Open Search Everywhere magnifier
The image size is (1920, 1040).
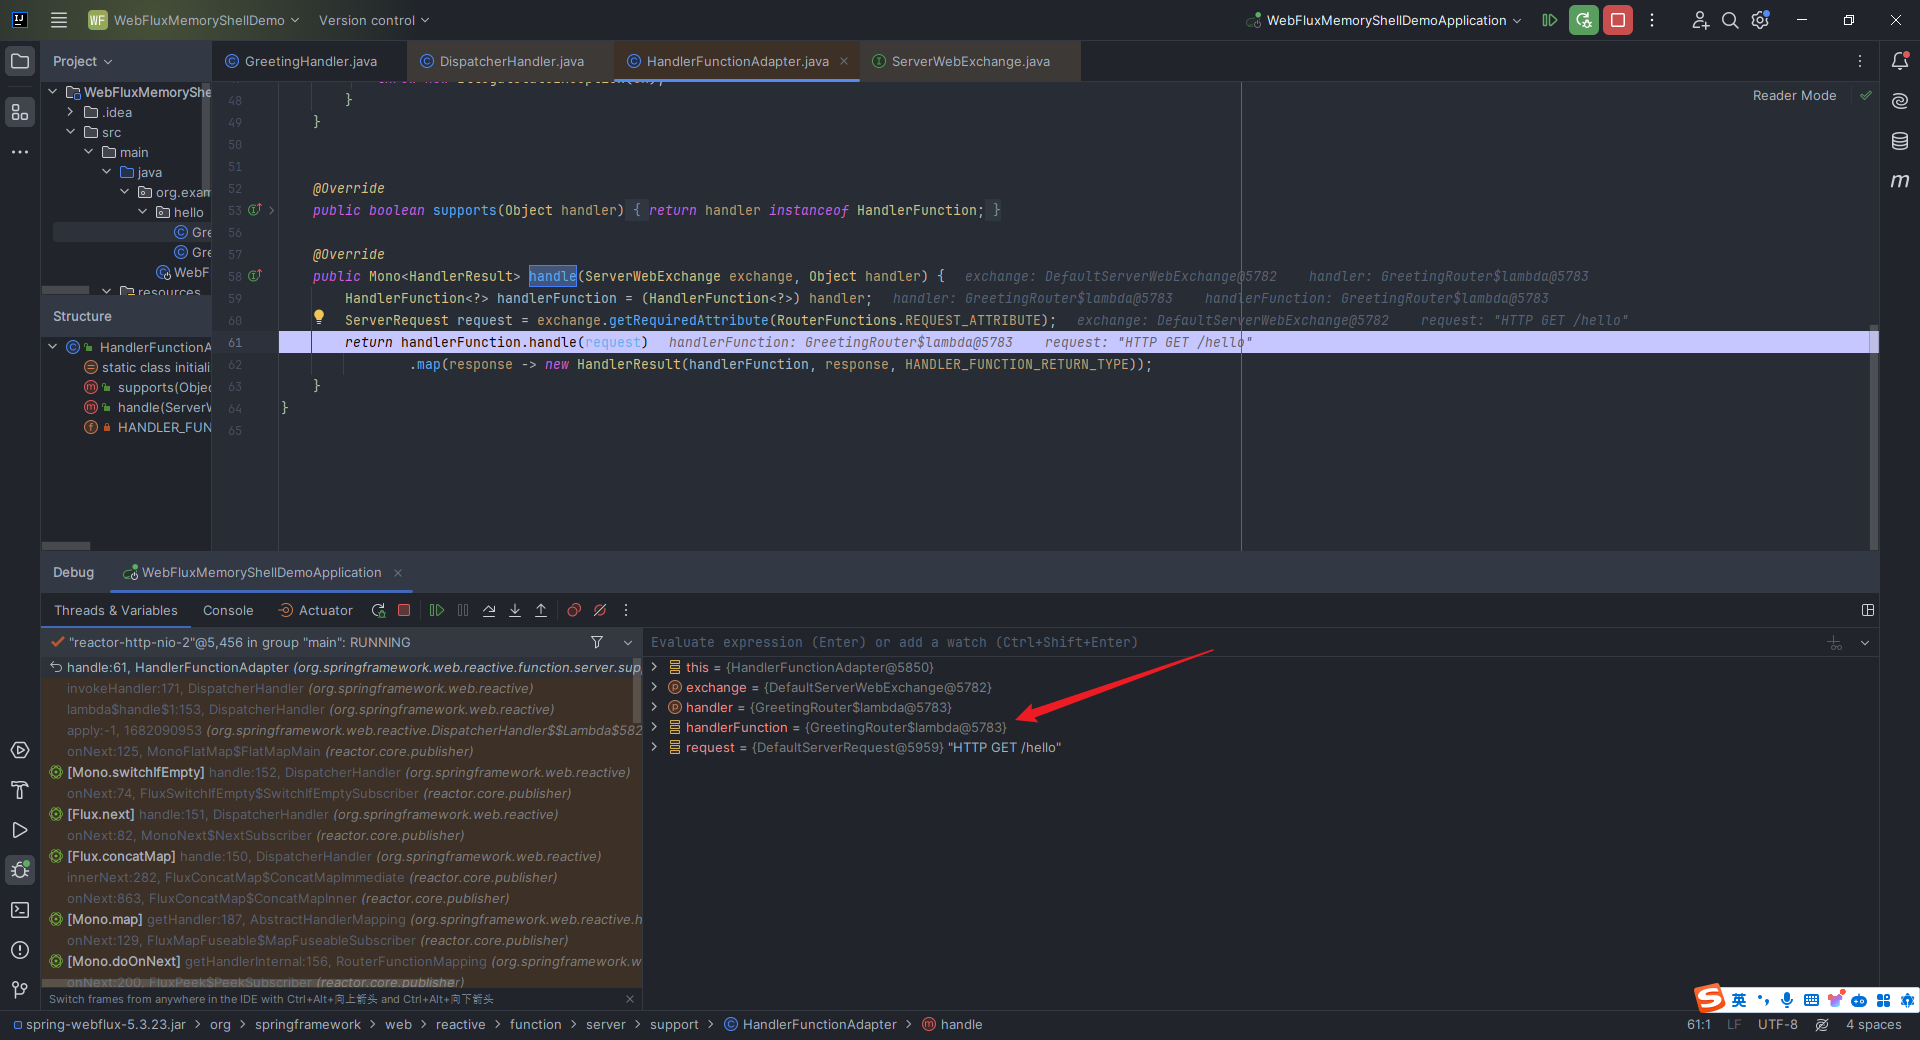1730,20
